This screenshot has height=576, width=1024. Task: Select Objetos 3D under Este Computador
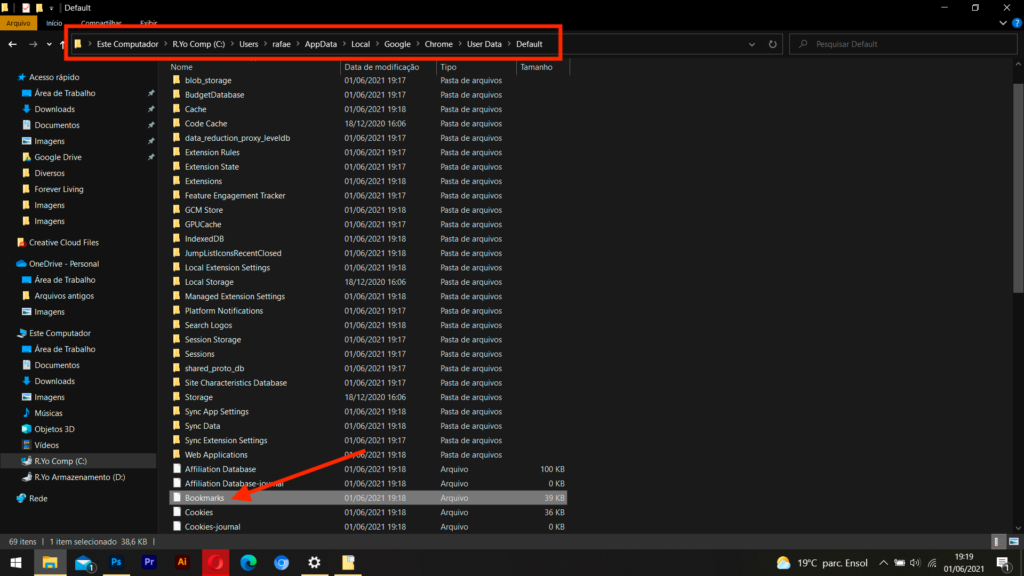pyautogui.click(x=54, y=429)
